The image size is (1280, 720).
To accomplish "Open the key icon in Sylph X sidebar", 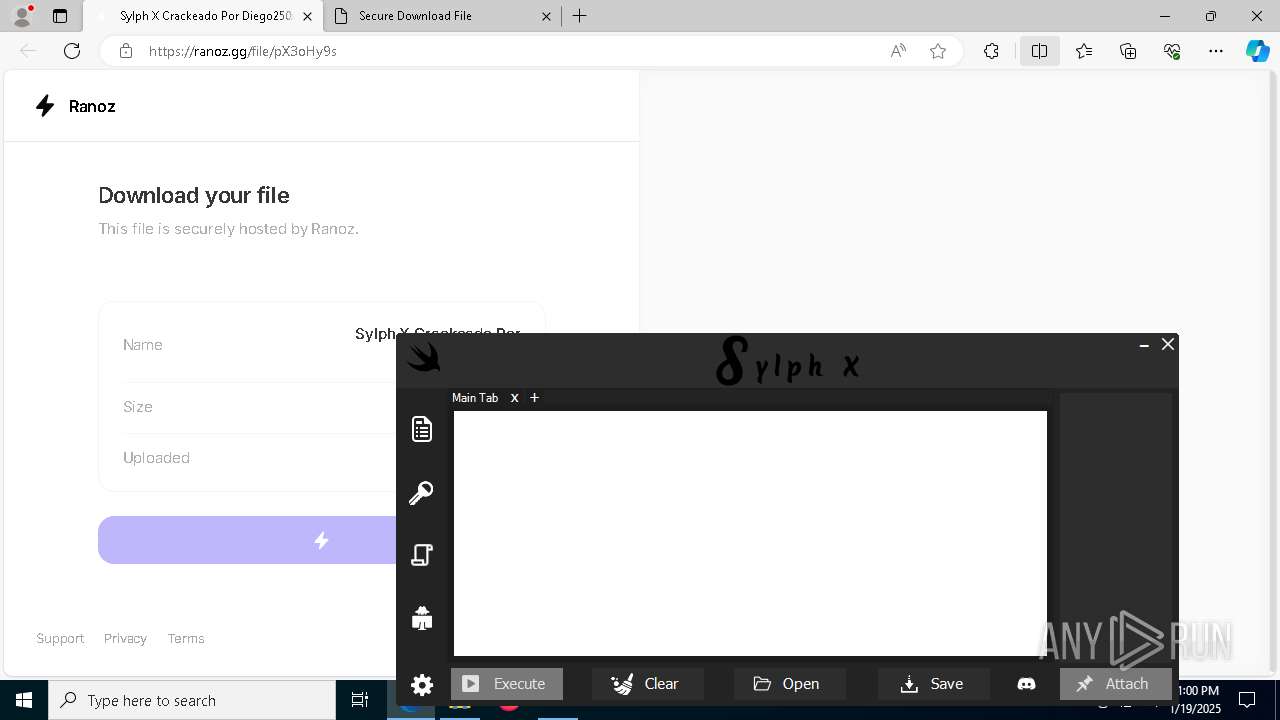I will coord(421,492).
